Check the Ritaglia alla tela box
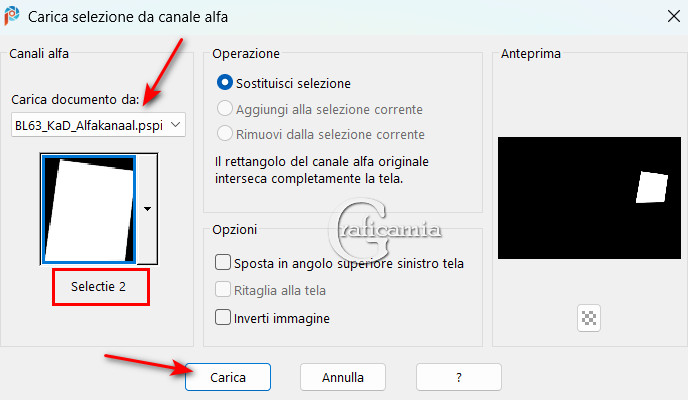688x400 pixels. pos(223,289)
